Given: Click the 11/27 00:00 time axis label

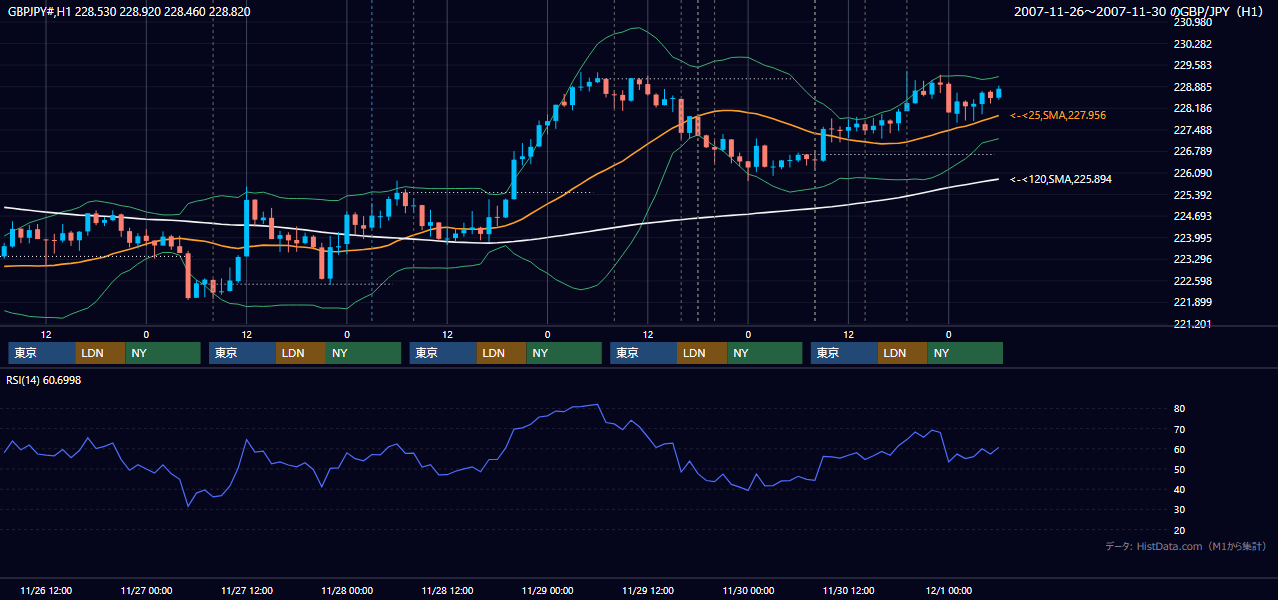Looking at the screenshot, I should pyautogui.click(x=146, y=590).
